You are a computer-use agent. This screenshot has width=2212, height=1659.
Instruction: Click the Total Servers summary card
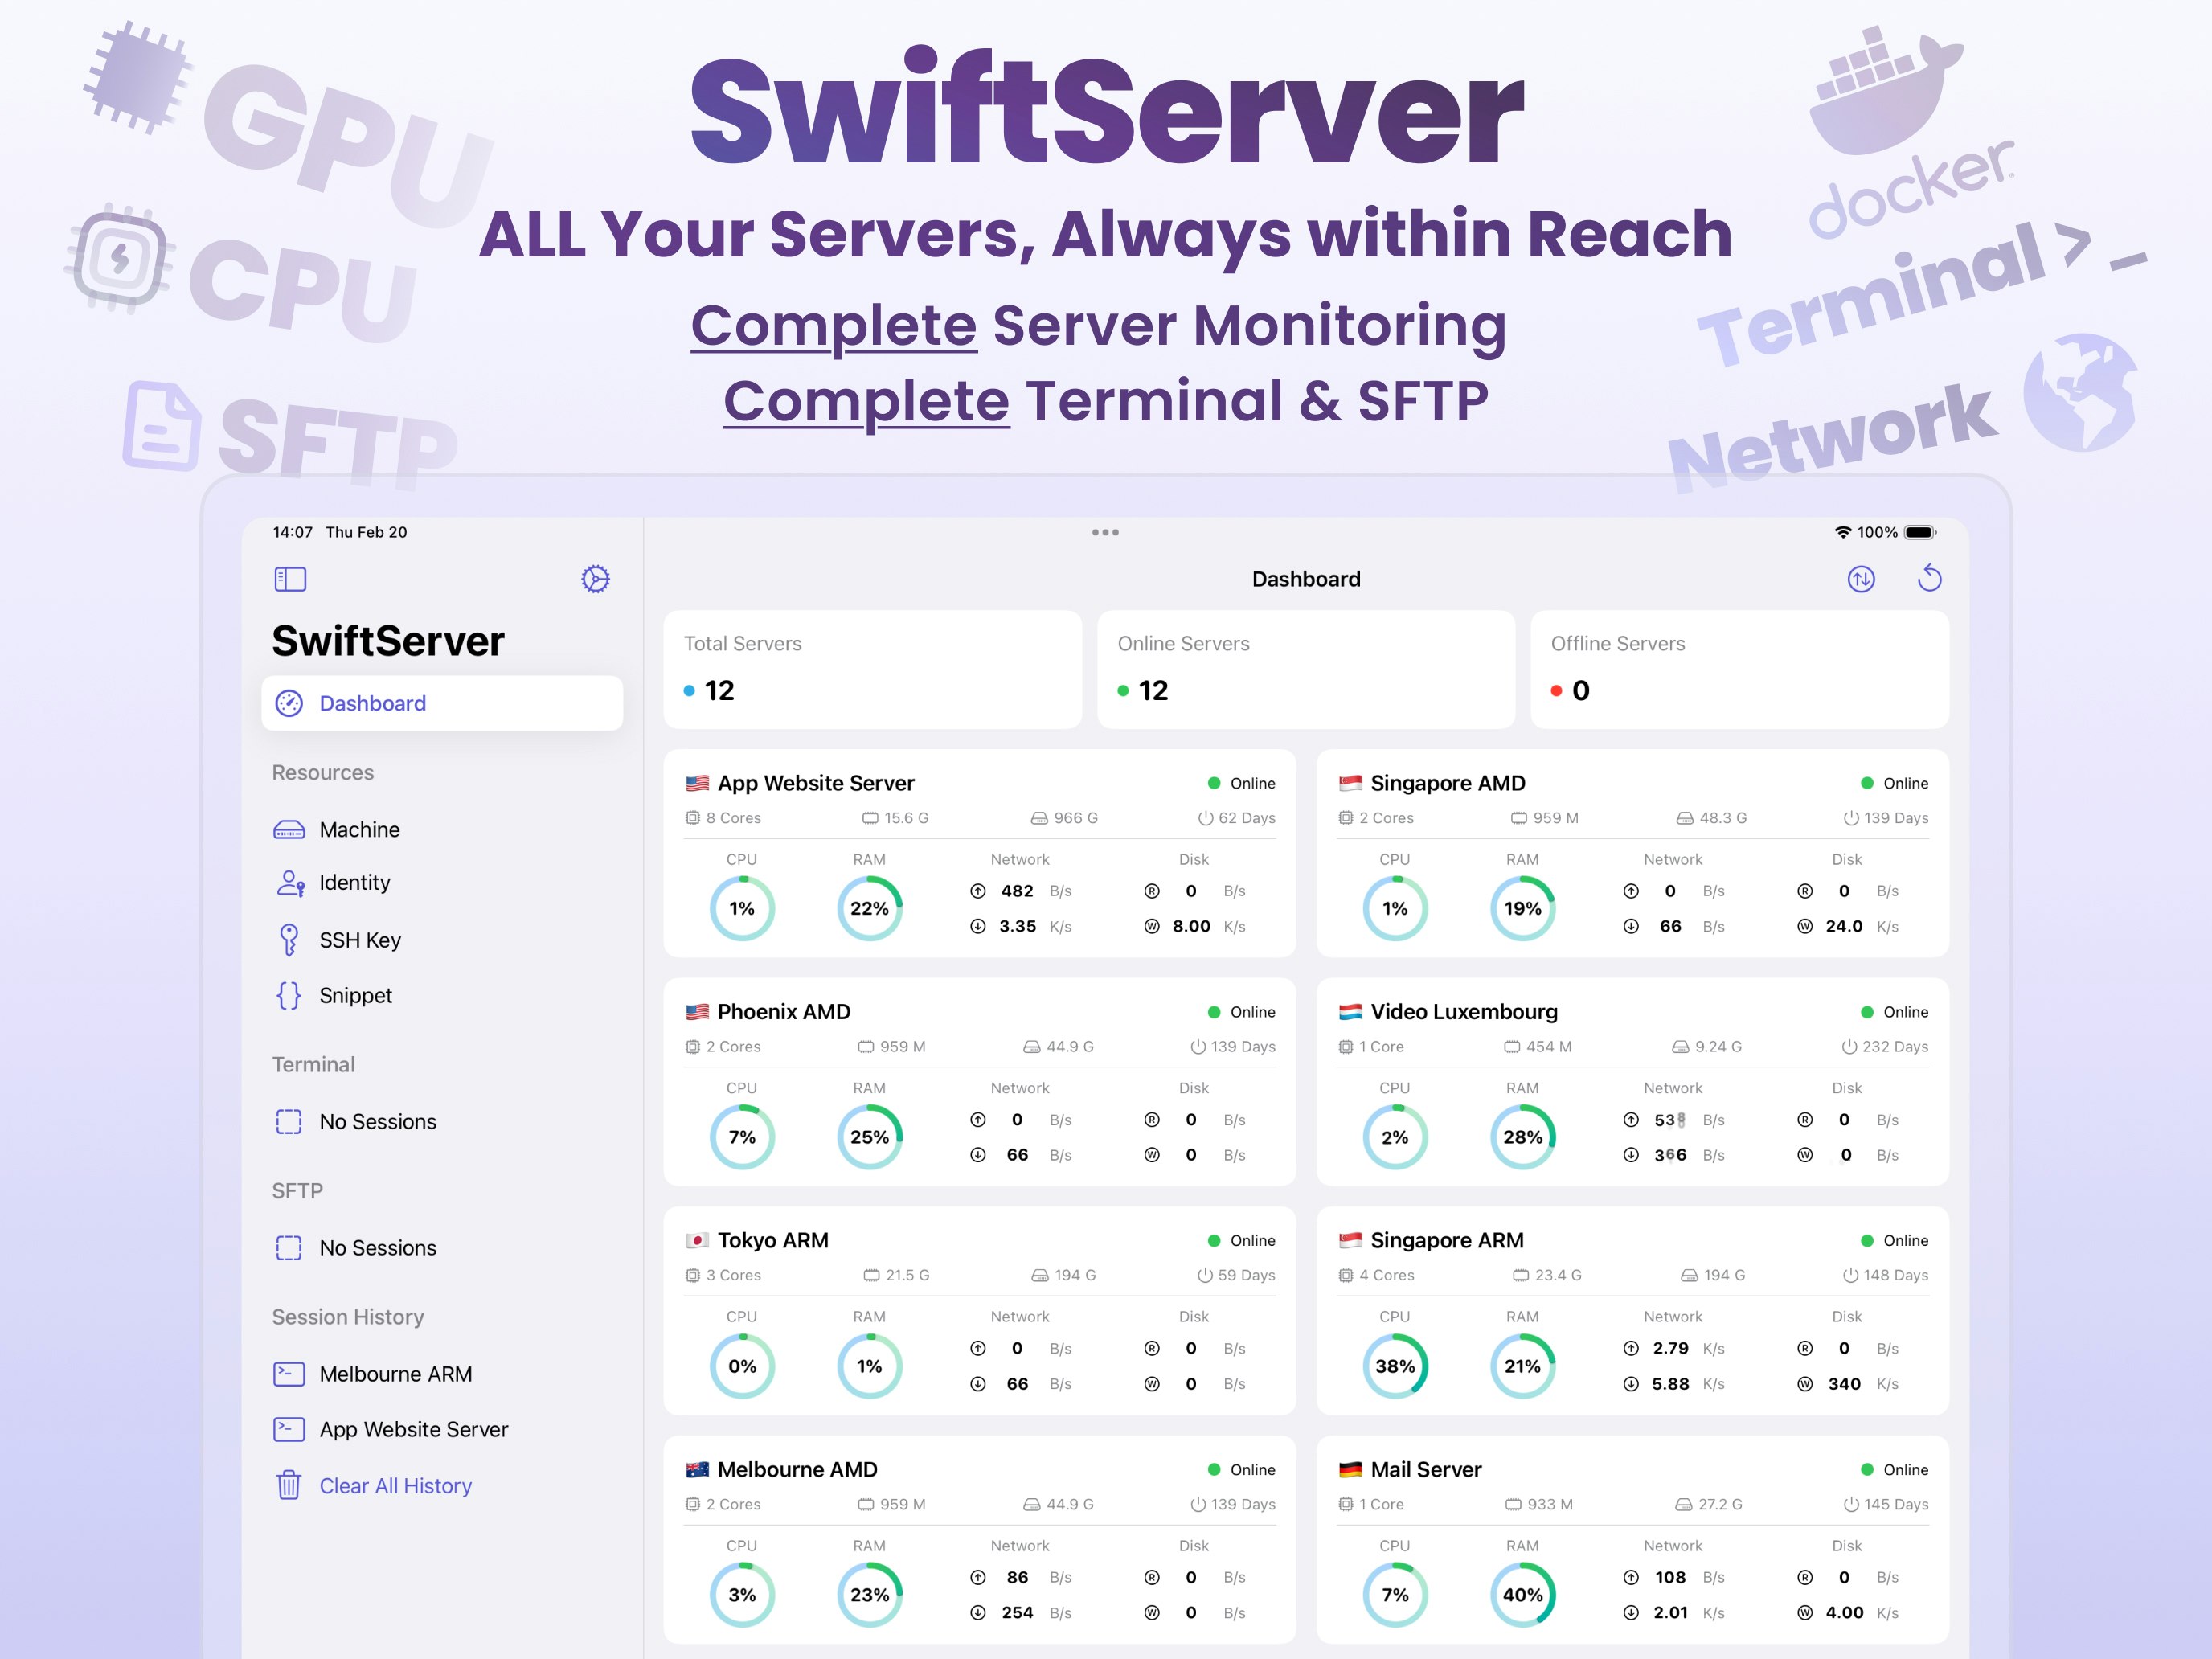click(x=872, y=669)
